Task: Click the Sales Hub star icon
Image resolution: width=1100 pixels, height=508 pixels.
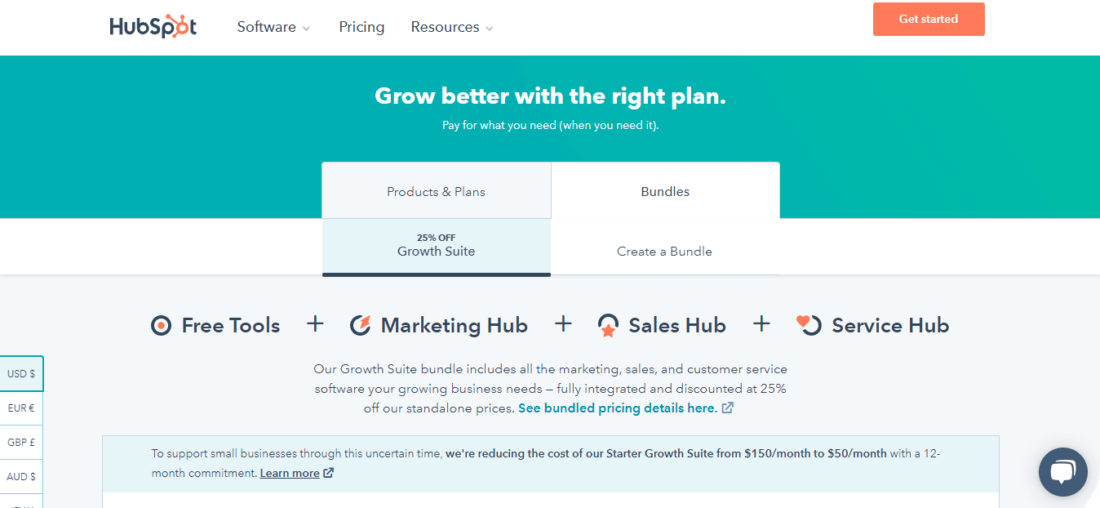Action: [x=608, y=326]
